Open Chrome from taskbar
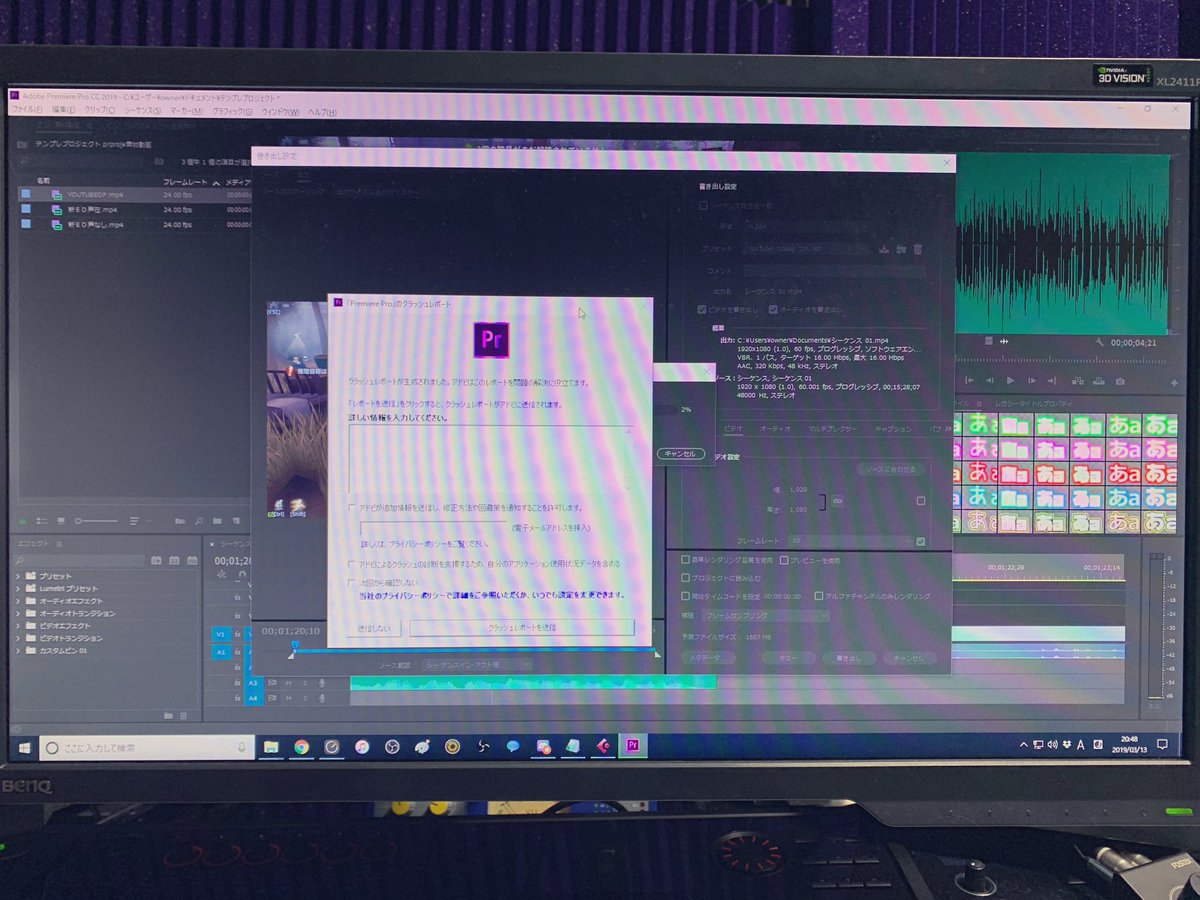This screenshot has width=1200, height=900. pos(301,746)
